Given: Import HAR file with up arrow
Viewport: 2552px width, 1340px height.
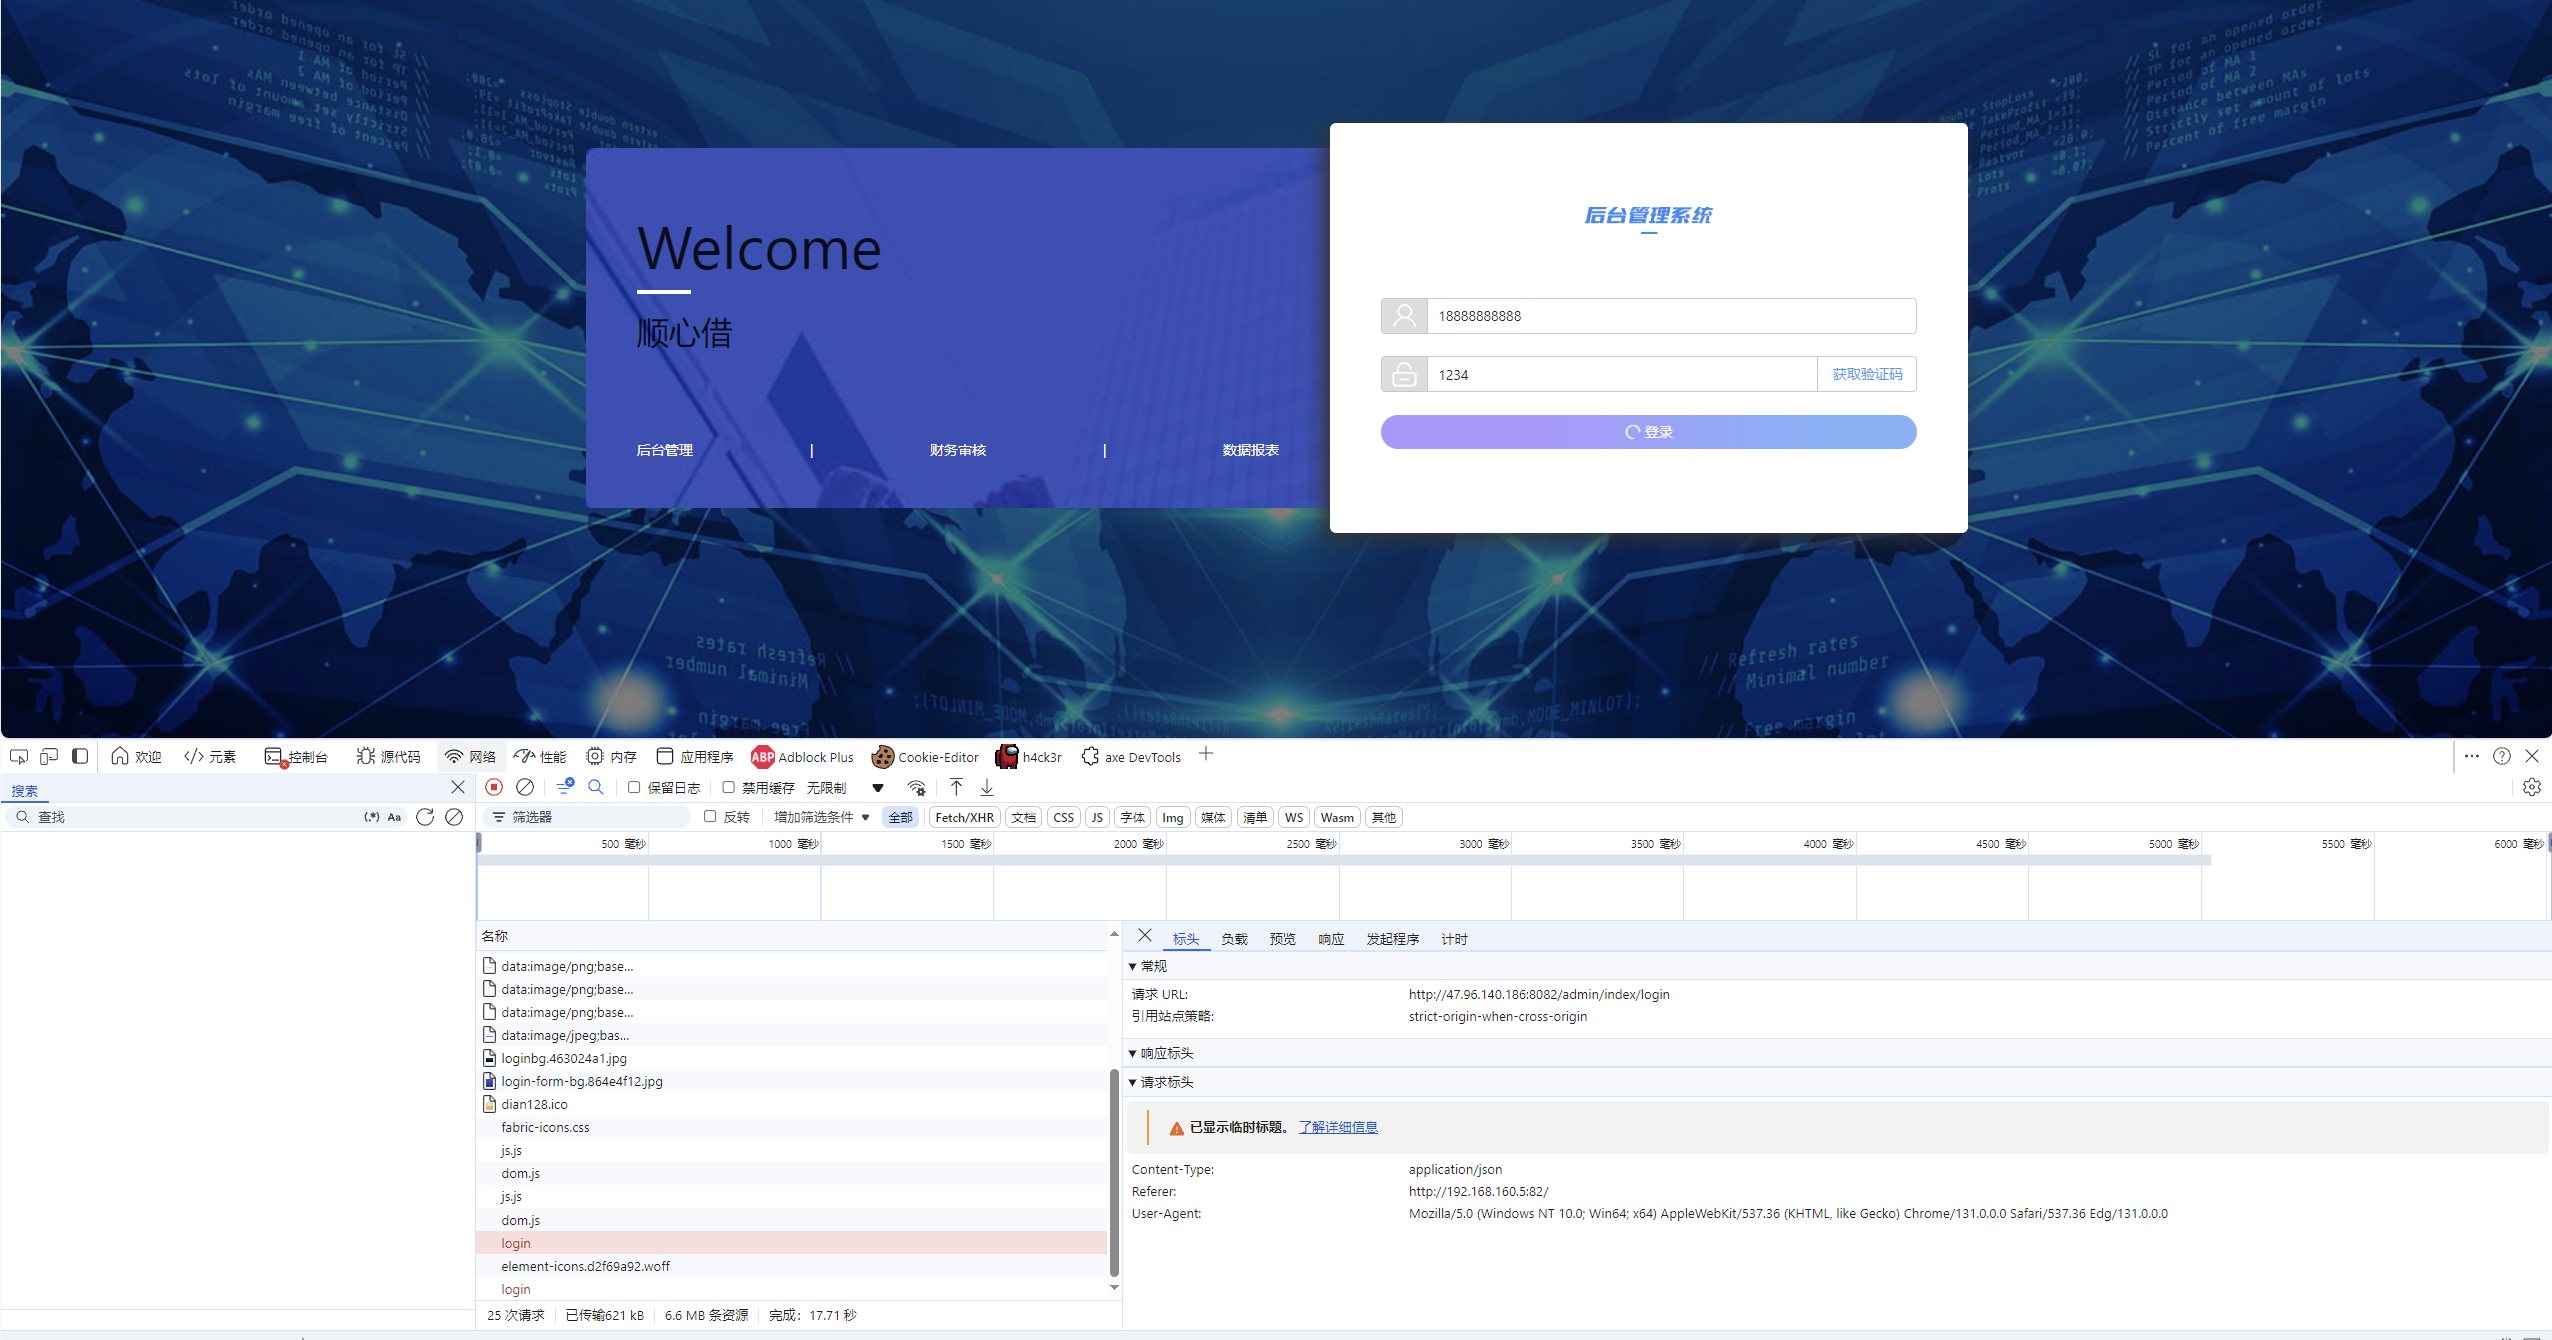Looking at the screenshot, I should point(956,787).
